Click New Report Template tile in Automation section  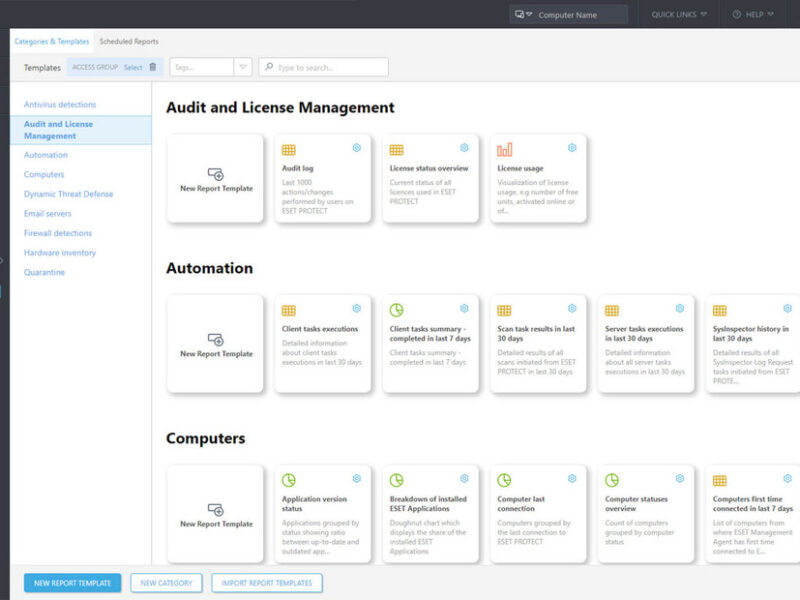point(216,343)
